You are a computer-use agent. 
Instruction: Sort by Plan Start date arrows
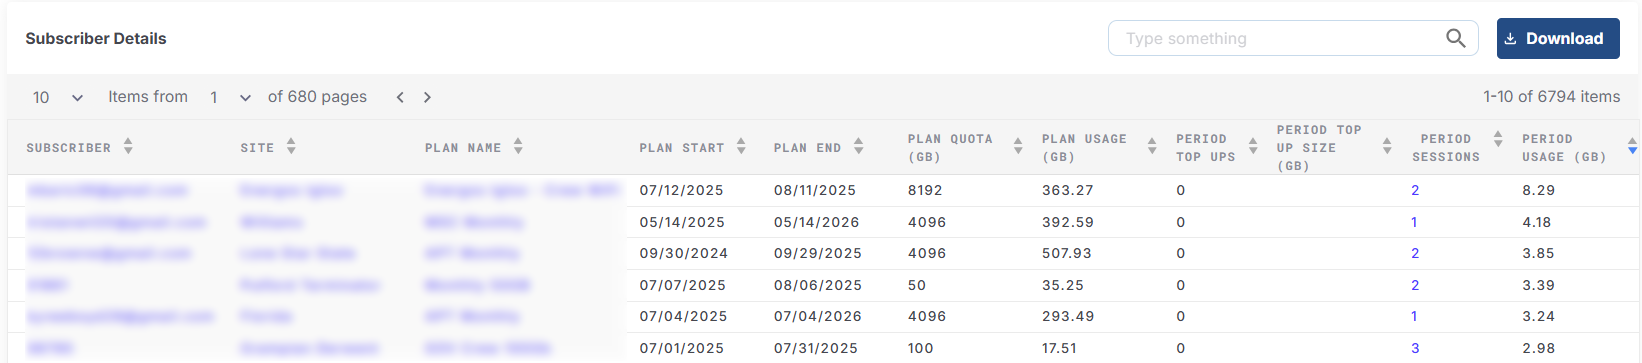tap(741, 147)
